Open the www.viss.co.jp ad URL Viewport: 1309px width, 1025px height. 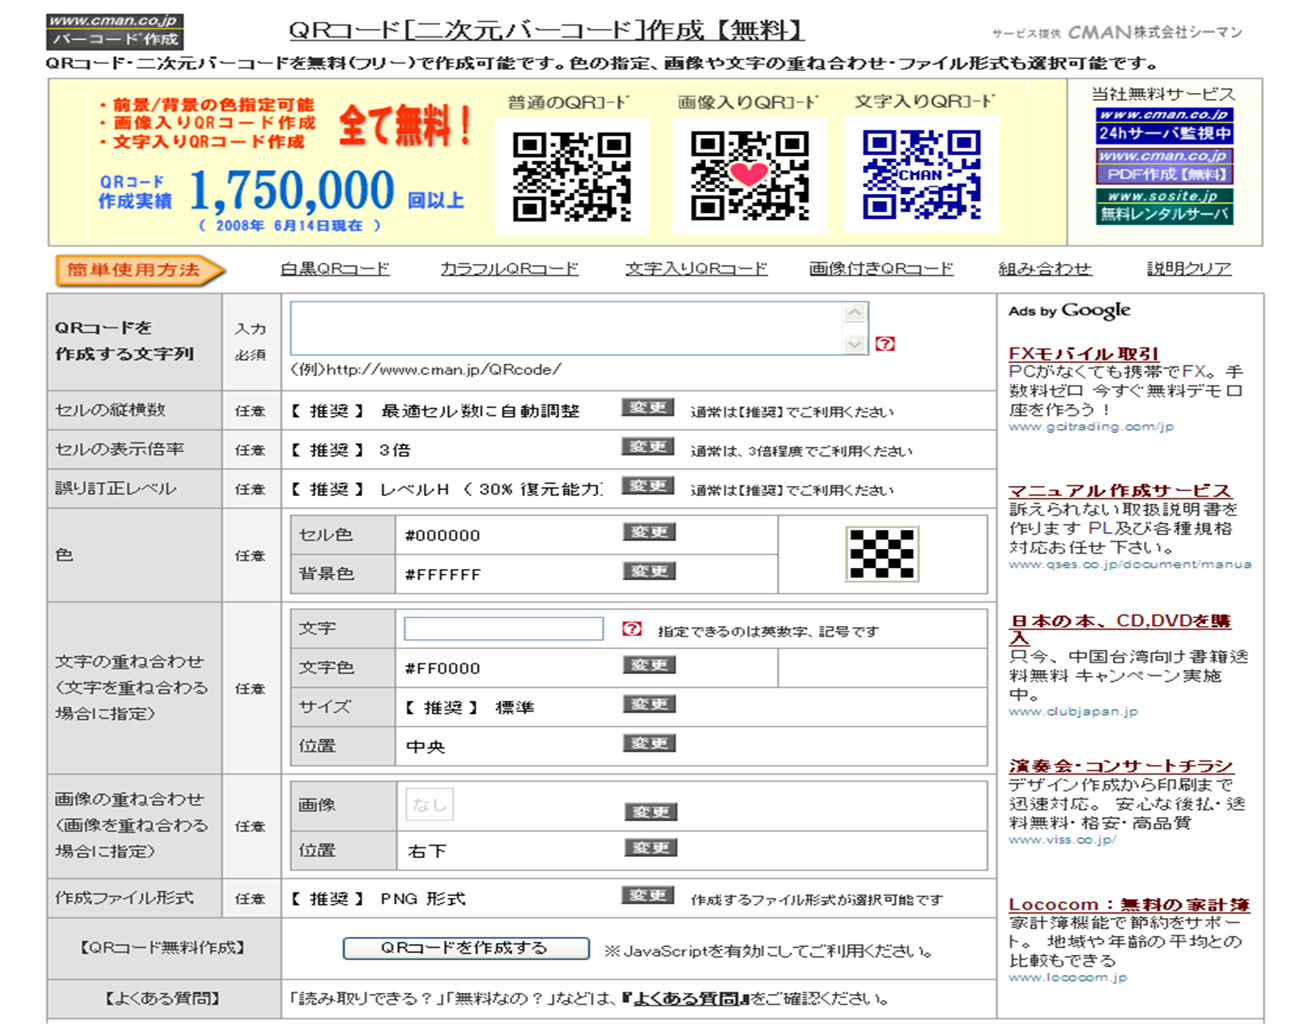(x=1062, y=840)
